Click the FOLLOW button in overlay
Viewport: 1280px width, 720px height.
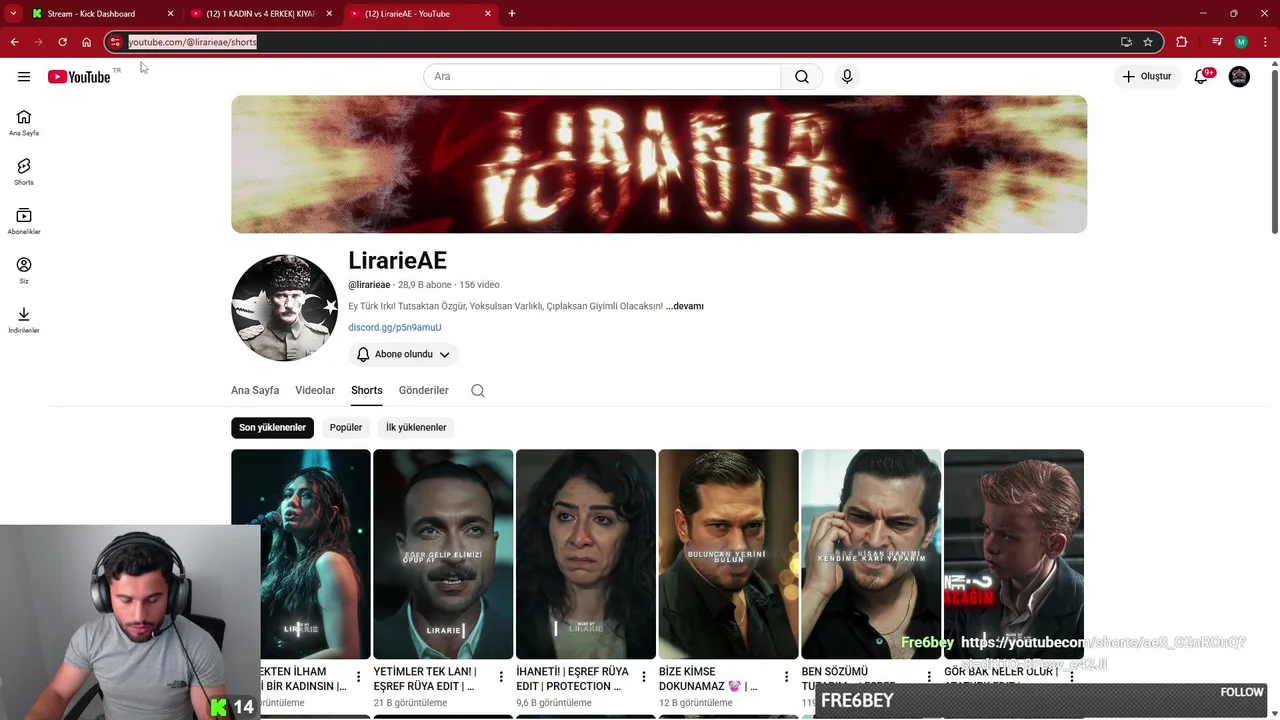(x=1242, y=692)
